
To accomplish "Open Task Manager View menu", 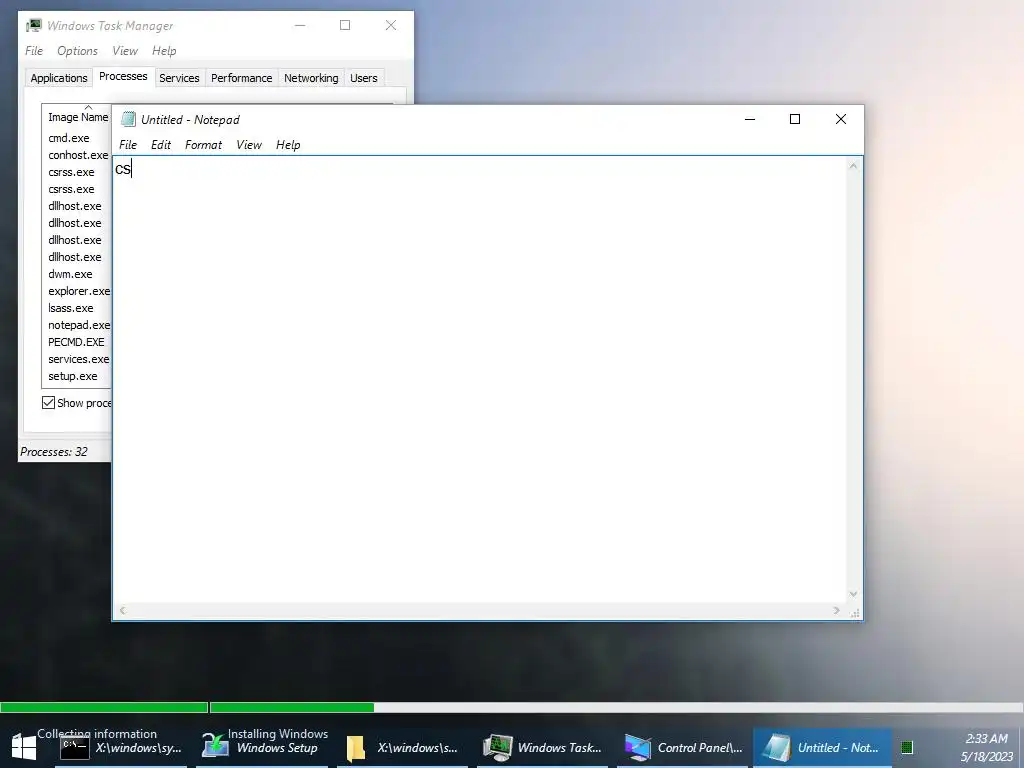I will click(125, 51).
